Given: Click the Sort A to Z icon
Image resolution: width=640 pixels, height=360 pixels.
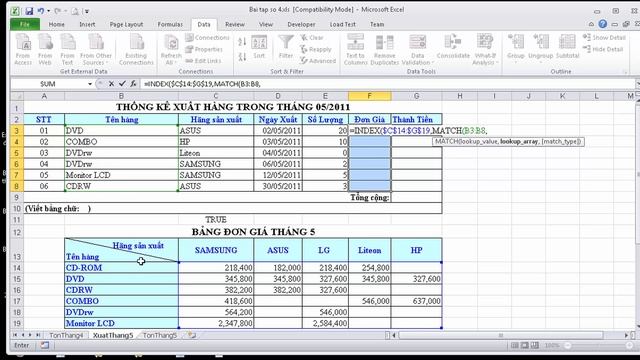Looking at the screenshot, I should pyautogui.click(x=242, y=42).
